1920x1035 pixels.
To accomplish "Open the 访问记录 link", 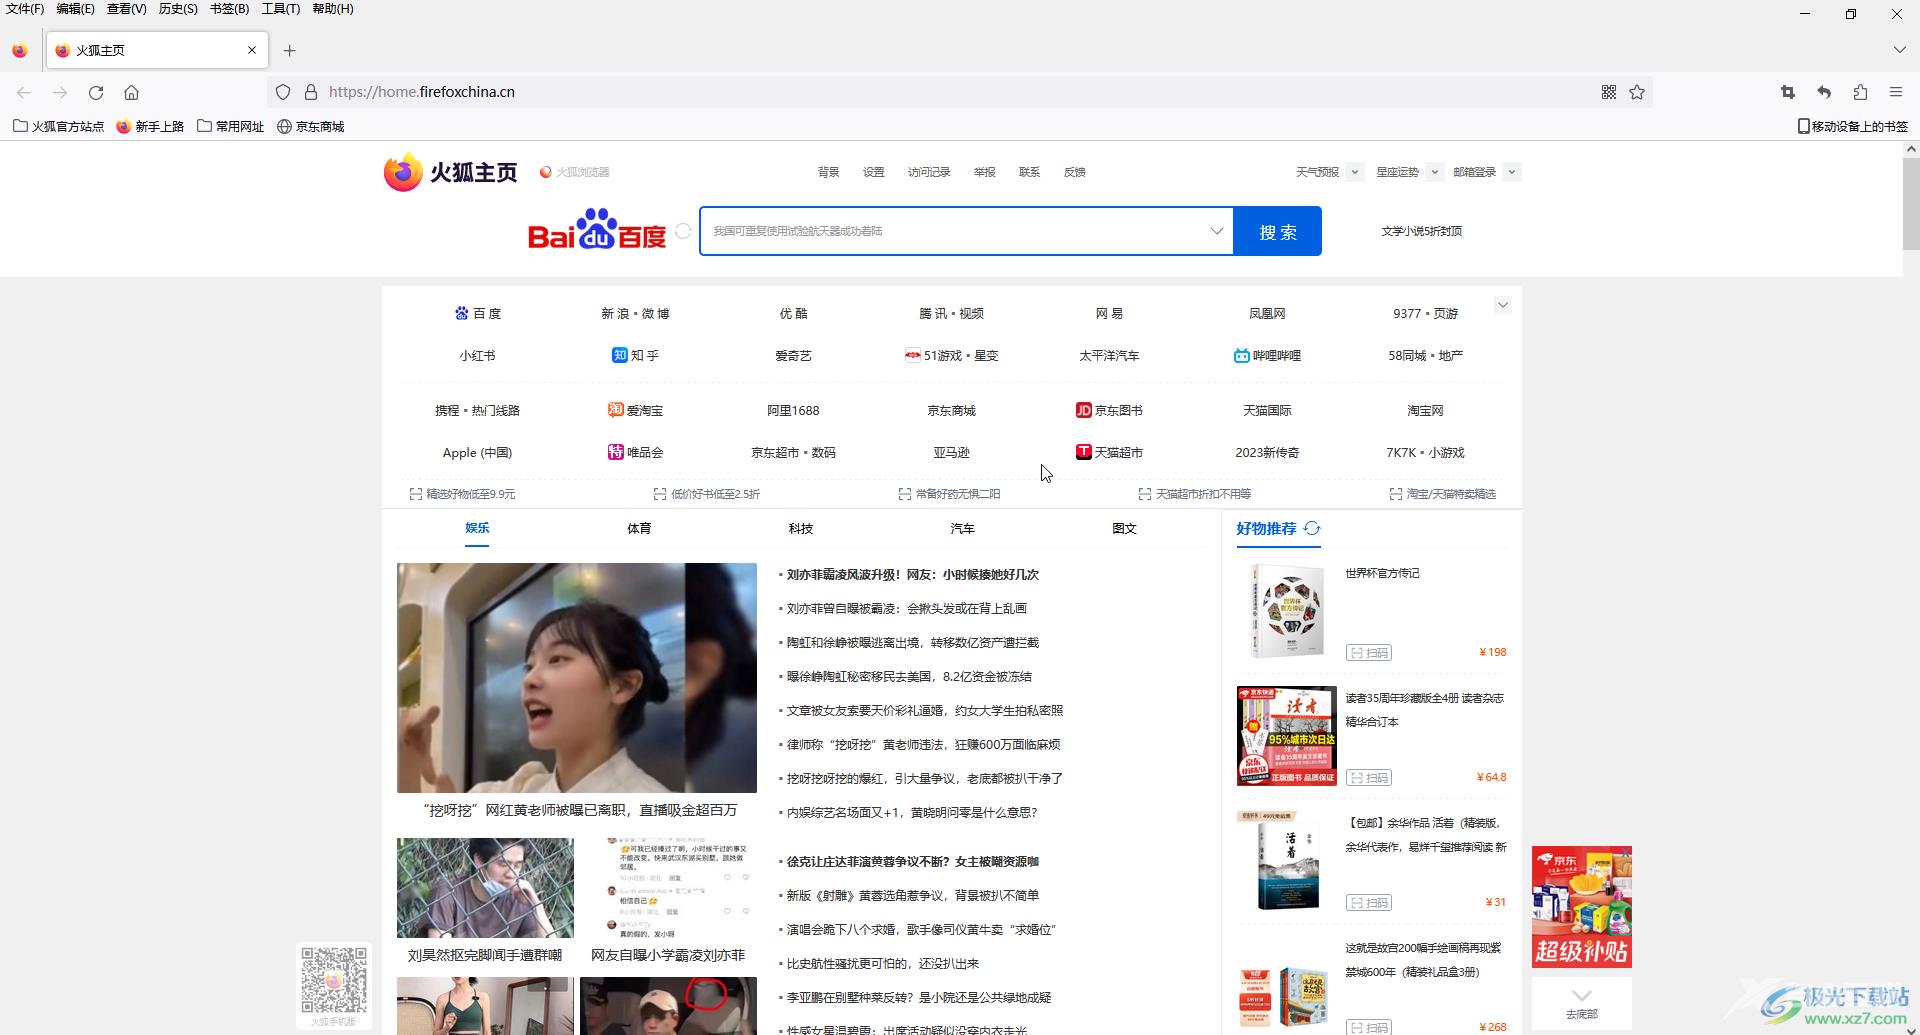I will [929, 172].
